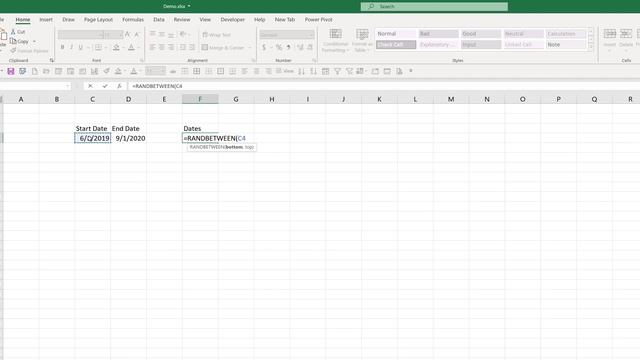Open the Data ribbon tab
The image size is (640, 360).
coord(159,20)
